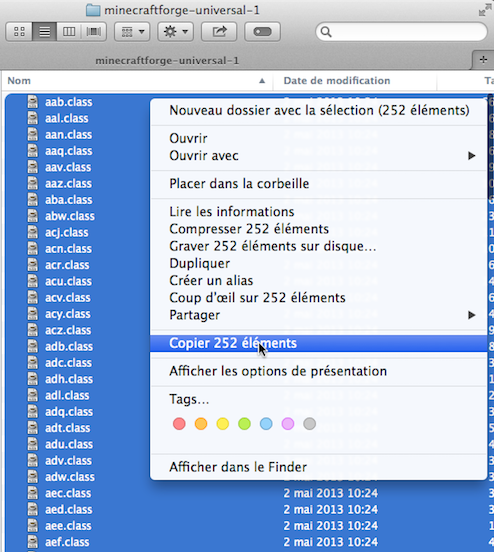Expand the Partager submenu
Viewport: 494px width, 552px height.
[x=319, y=315]
